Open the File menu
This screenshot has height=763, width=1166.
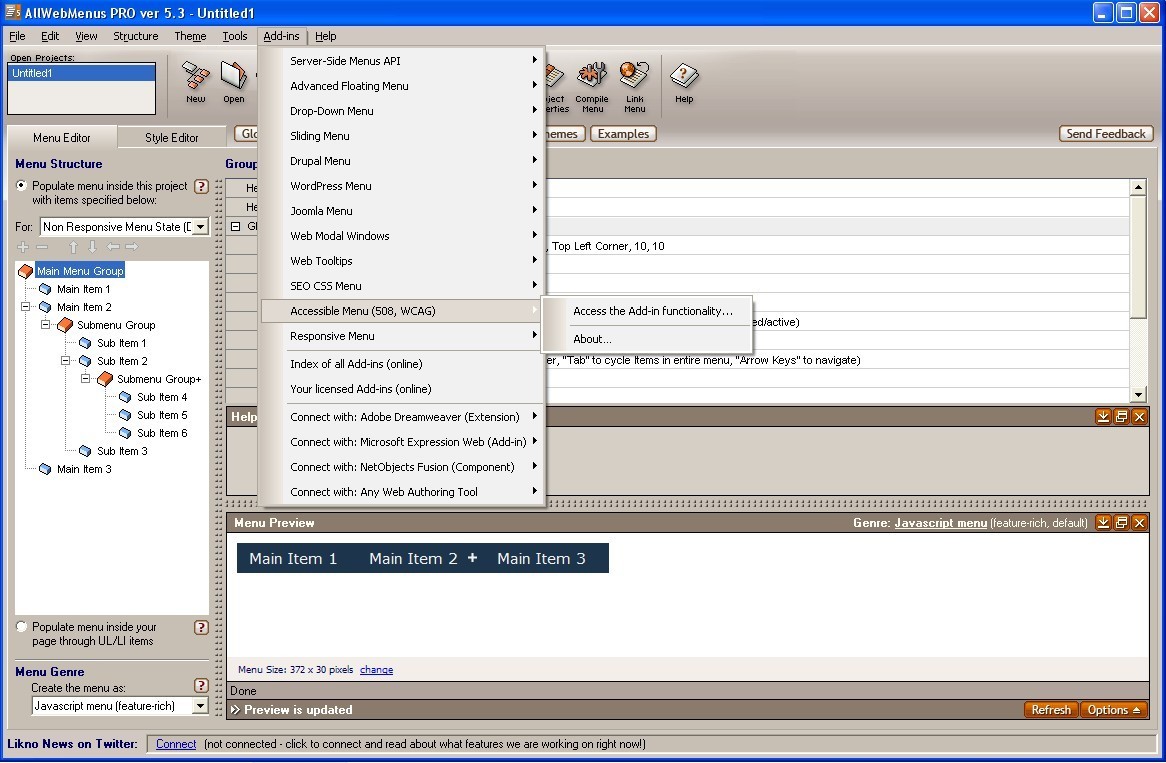click(17, 36)
